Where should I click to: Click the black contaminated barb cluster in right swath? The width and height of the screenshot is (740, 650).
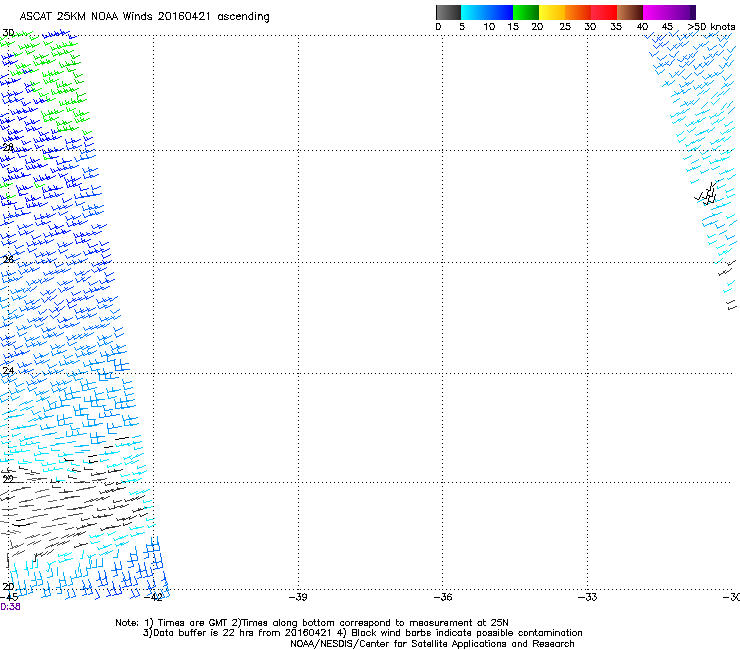click(x=707, y=194)
